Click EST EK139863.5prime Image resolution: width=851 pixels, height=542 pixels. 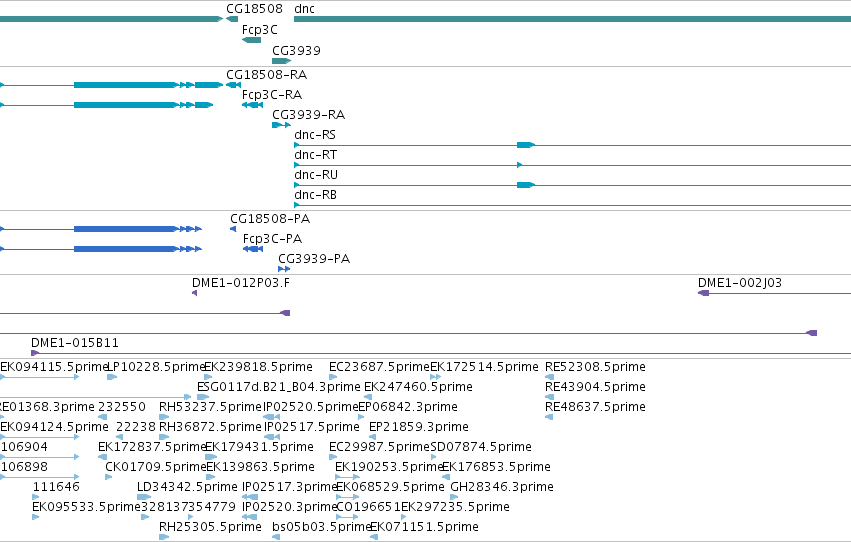[261, 467]
